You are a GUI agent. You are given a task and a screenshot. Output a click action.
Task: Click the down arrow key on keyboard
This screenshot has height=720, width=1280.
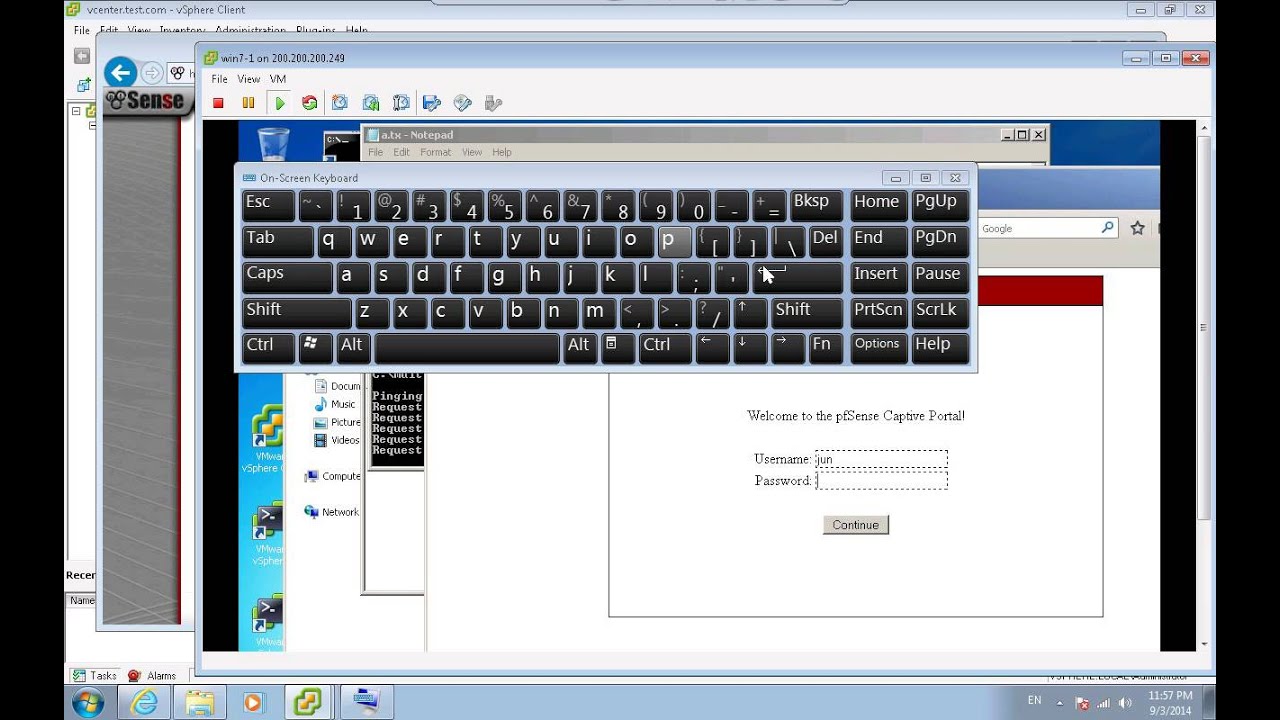750,348
